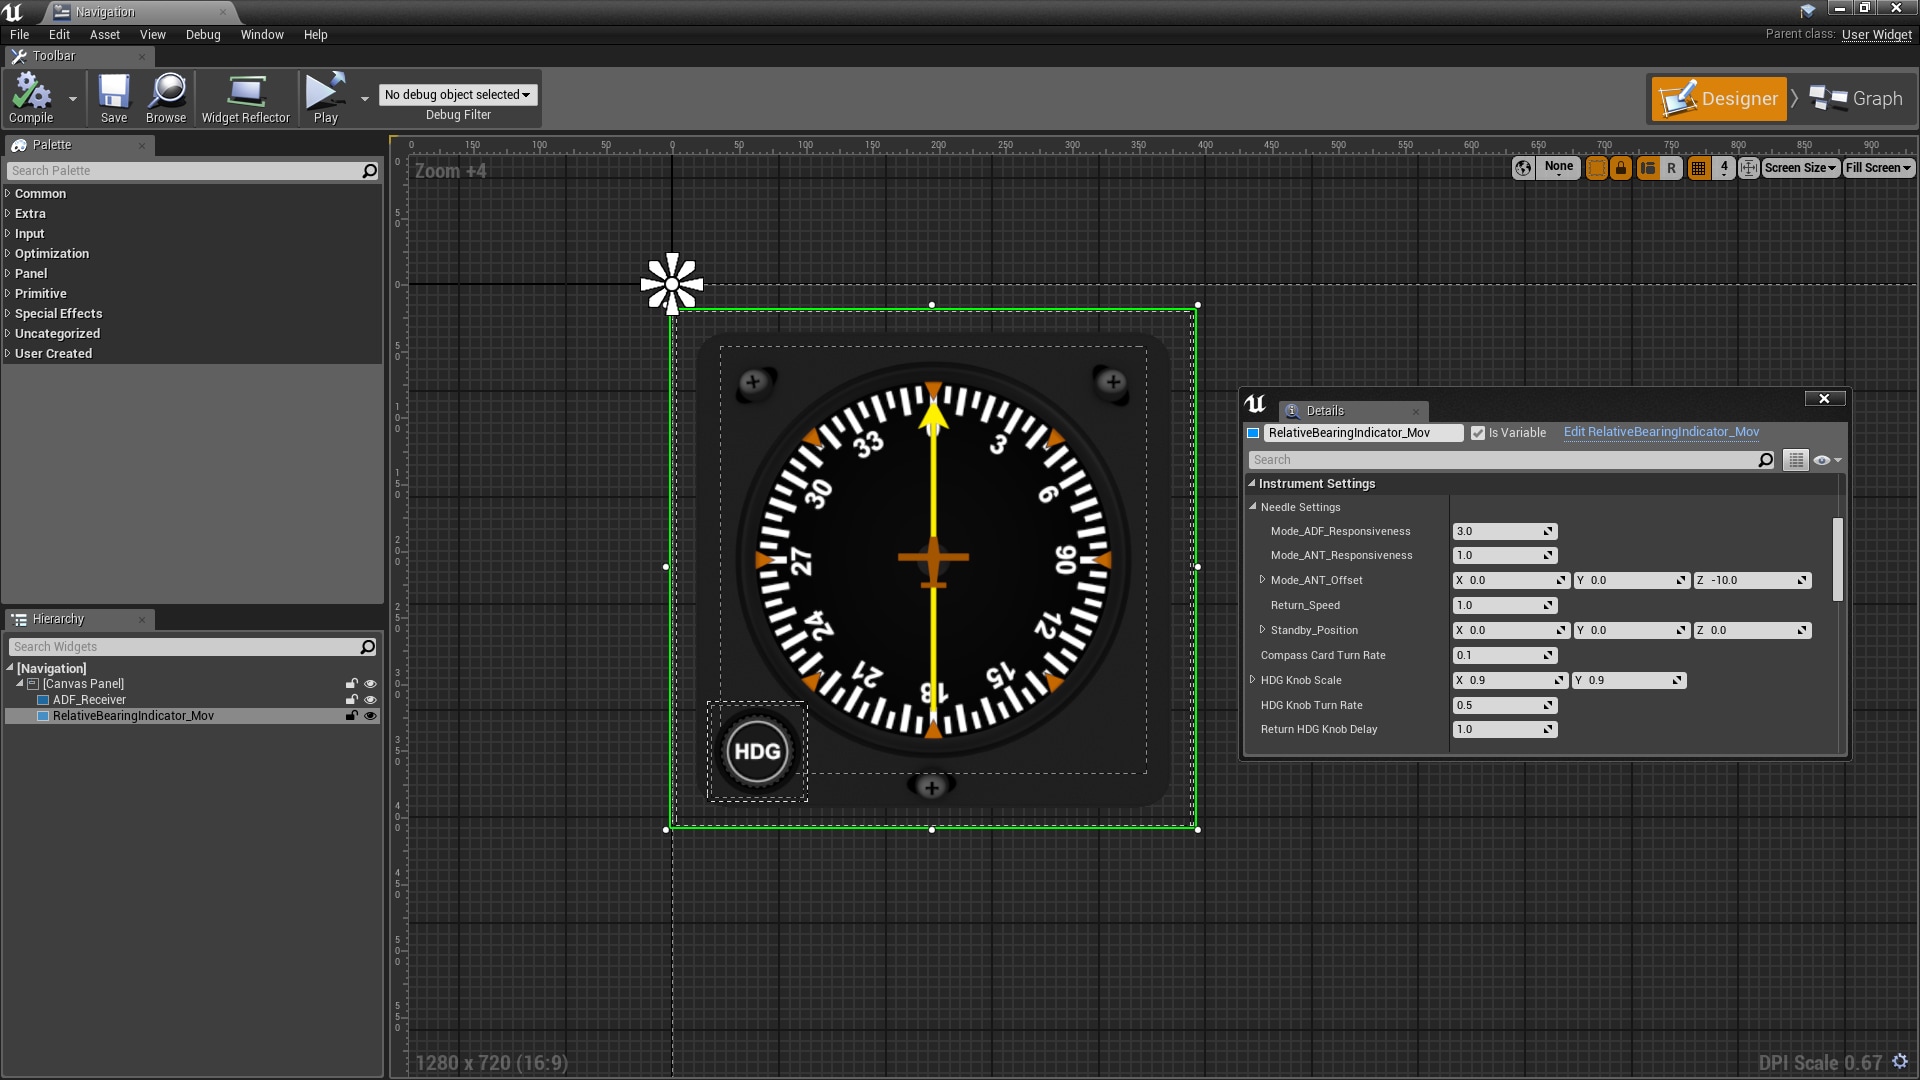Image resolution: width=1920 pixels, height=1080 pixels.
Task: Expand the Extra palette category
Action: click(8, 214)
